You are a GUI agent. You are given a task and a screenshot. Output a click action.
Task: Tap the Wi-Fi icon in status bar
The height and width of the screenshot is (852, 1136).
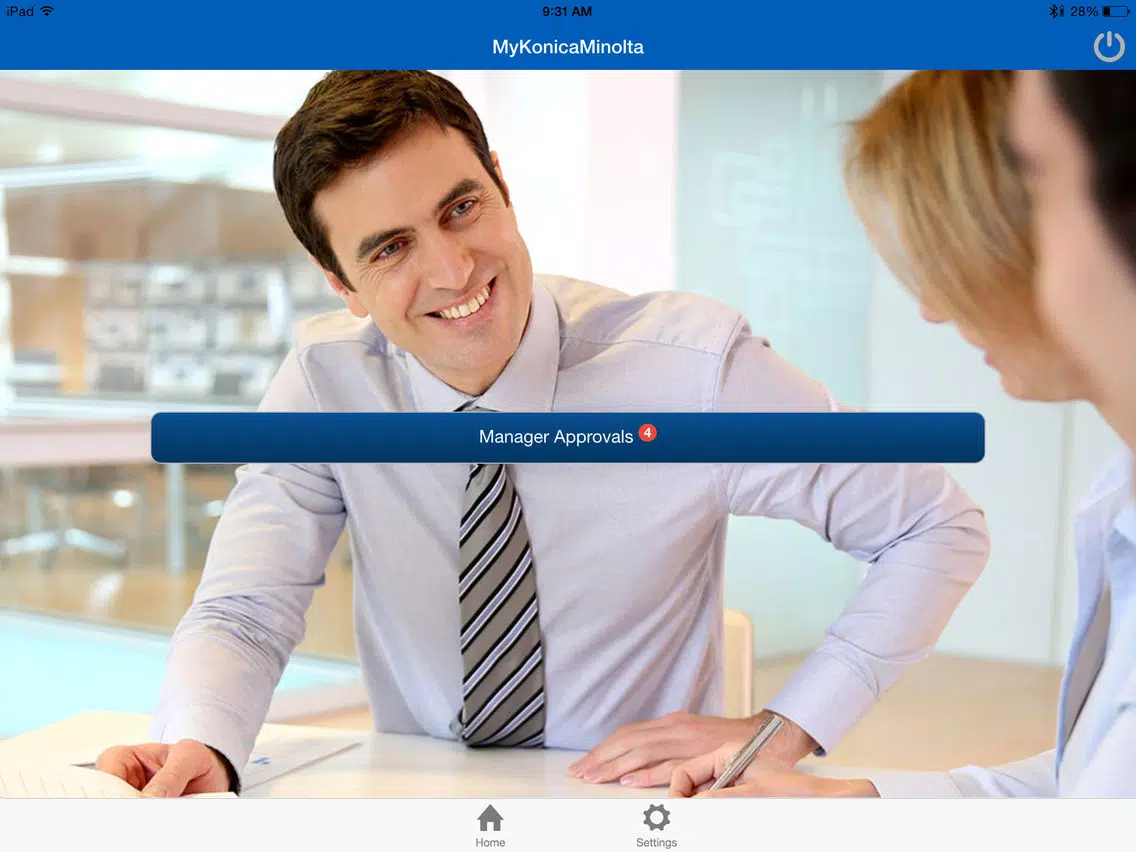pos(47,11)
